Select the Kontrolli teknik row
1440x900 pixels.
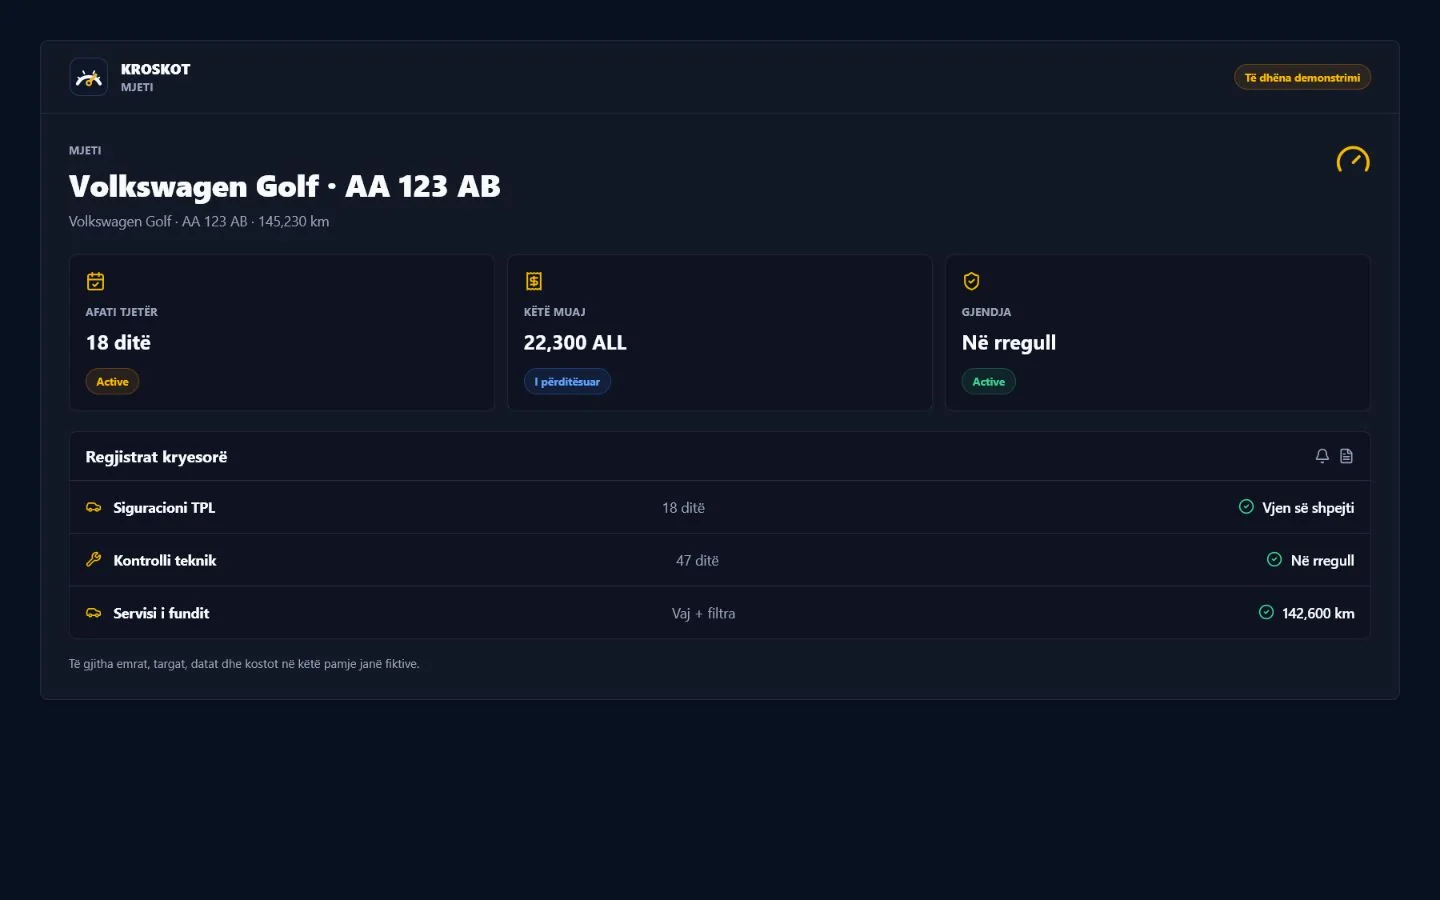pyautogui.click(x=720, y=560)
